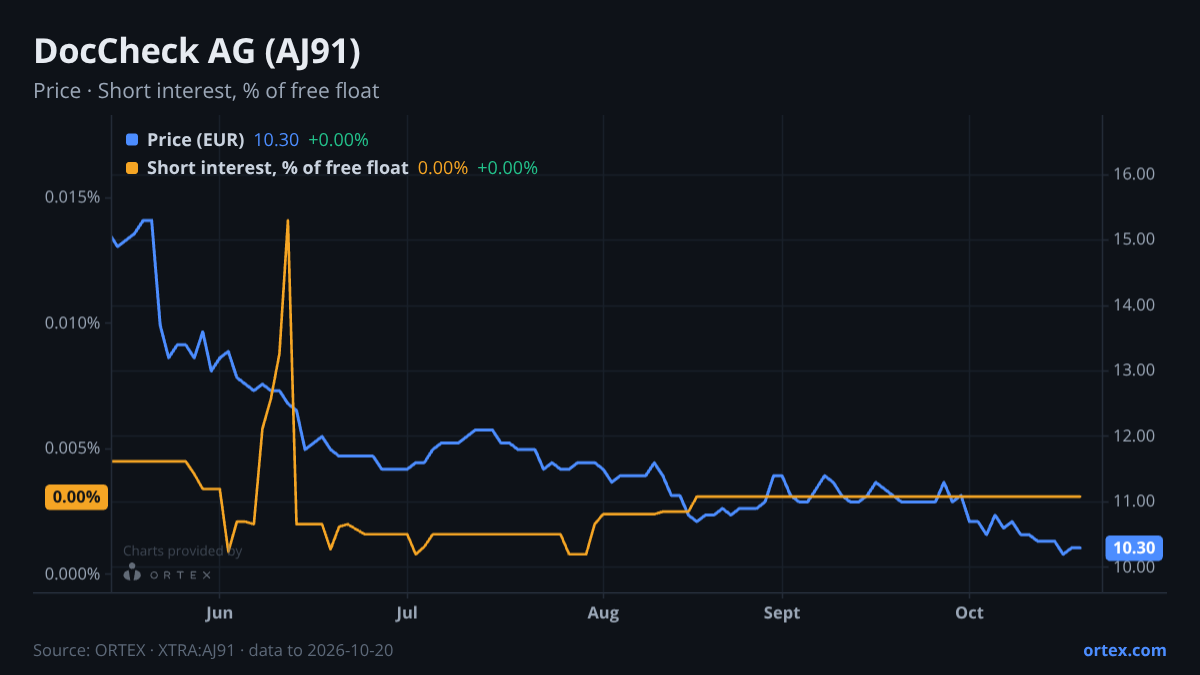
Task: Click the 16.00 right axis label
Action: 1134,174
